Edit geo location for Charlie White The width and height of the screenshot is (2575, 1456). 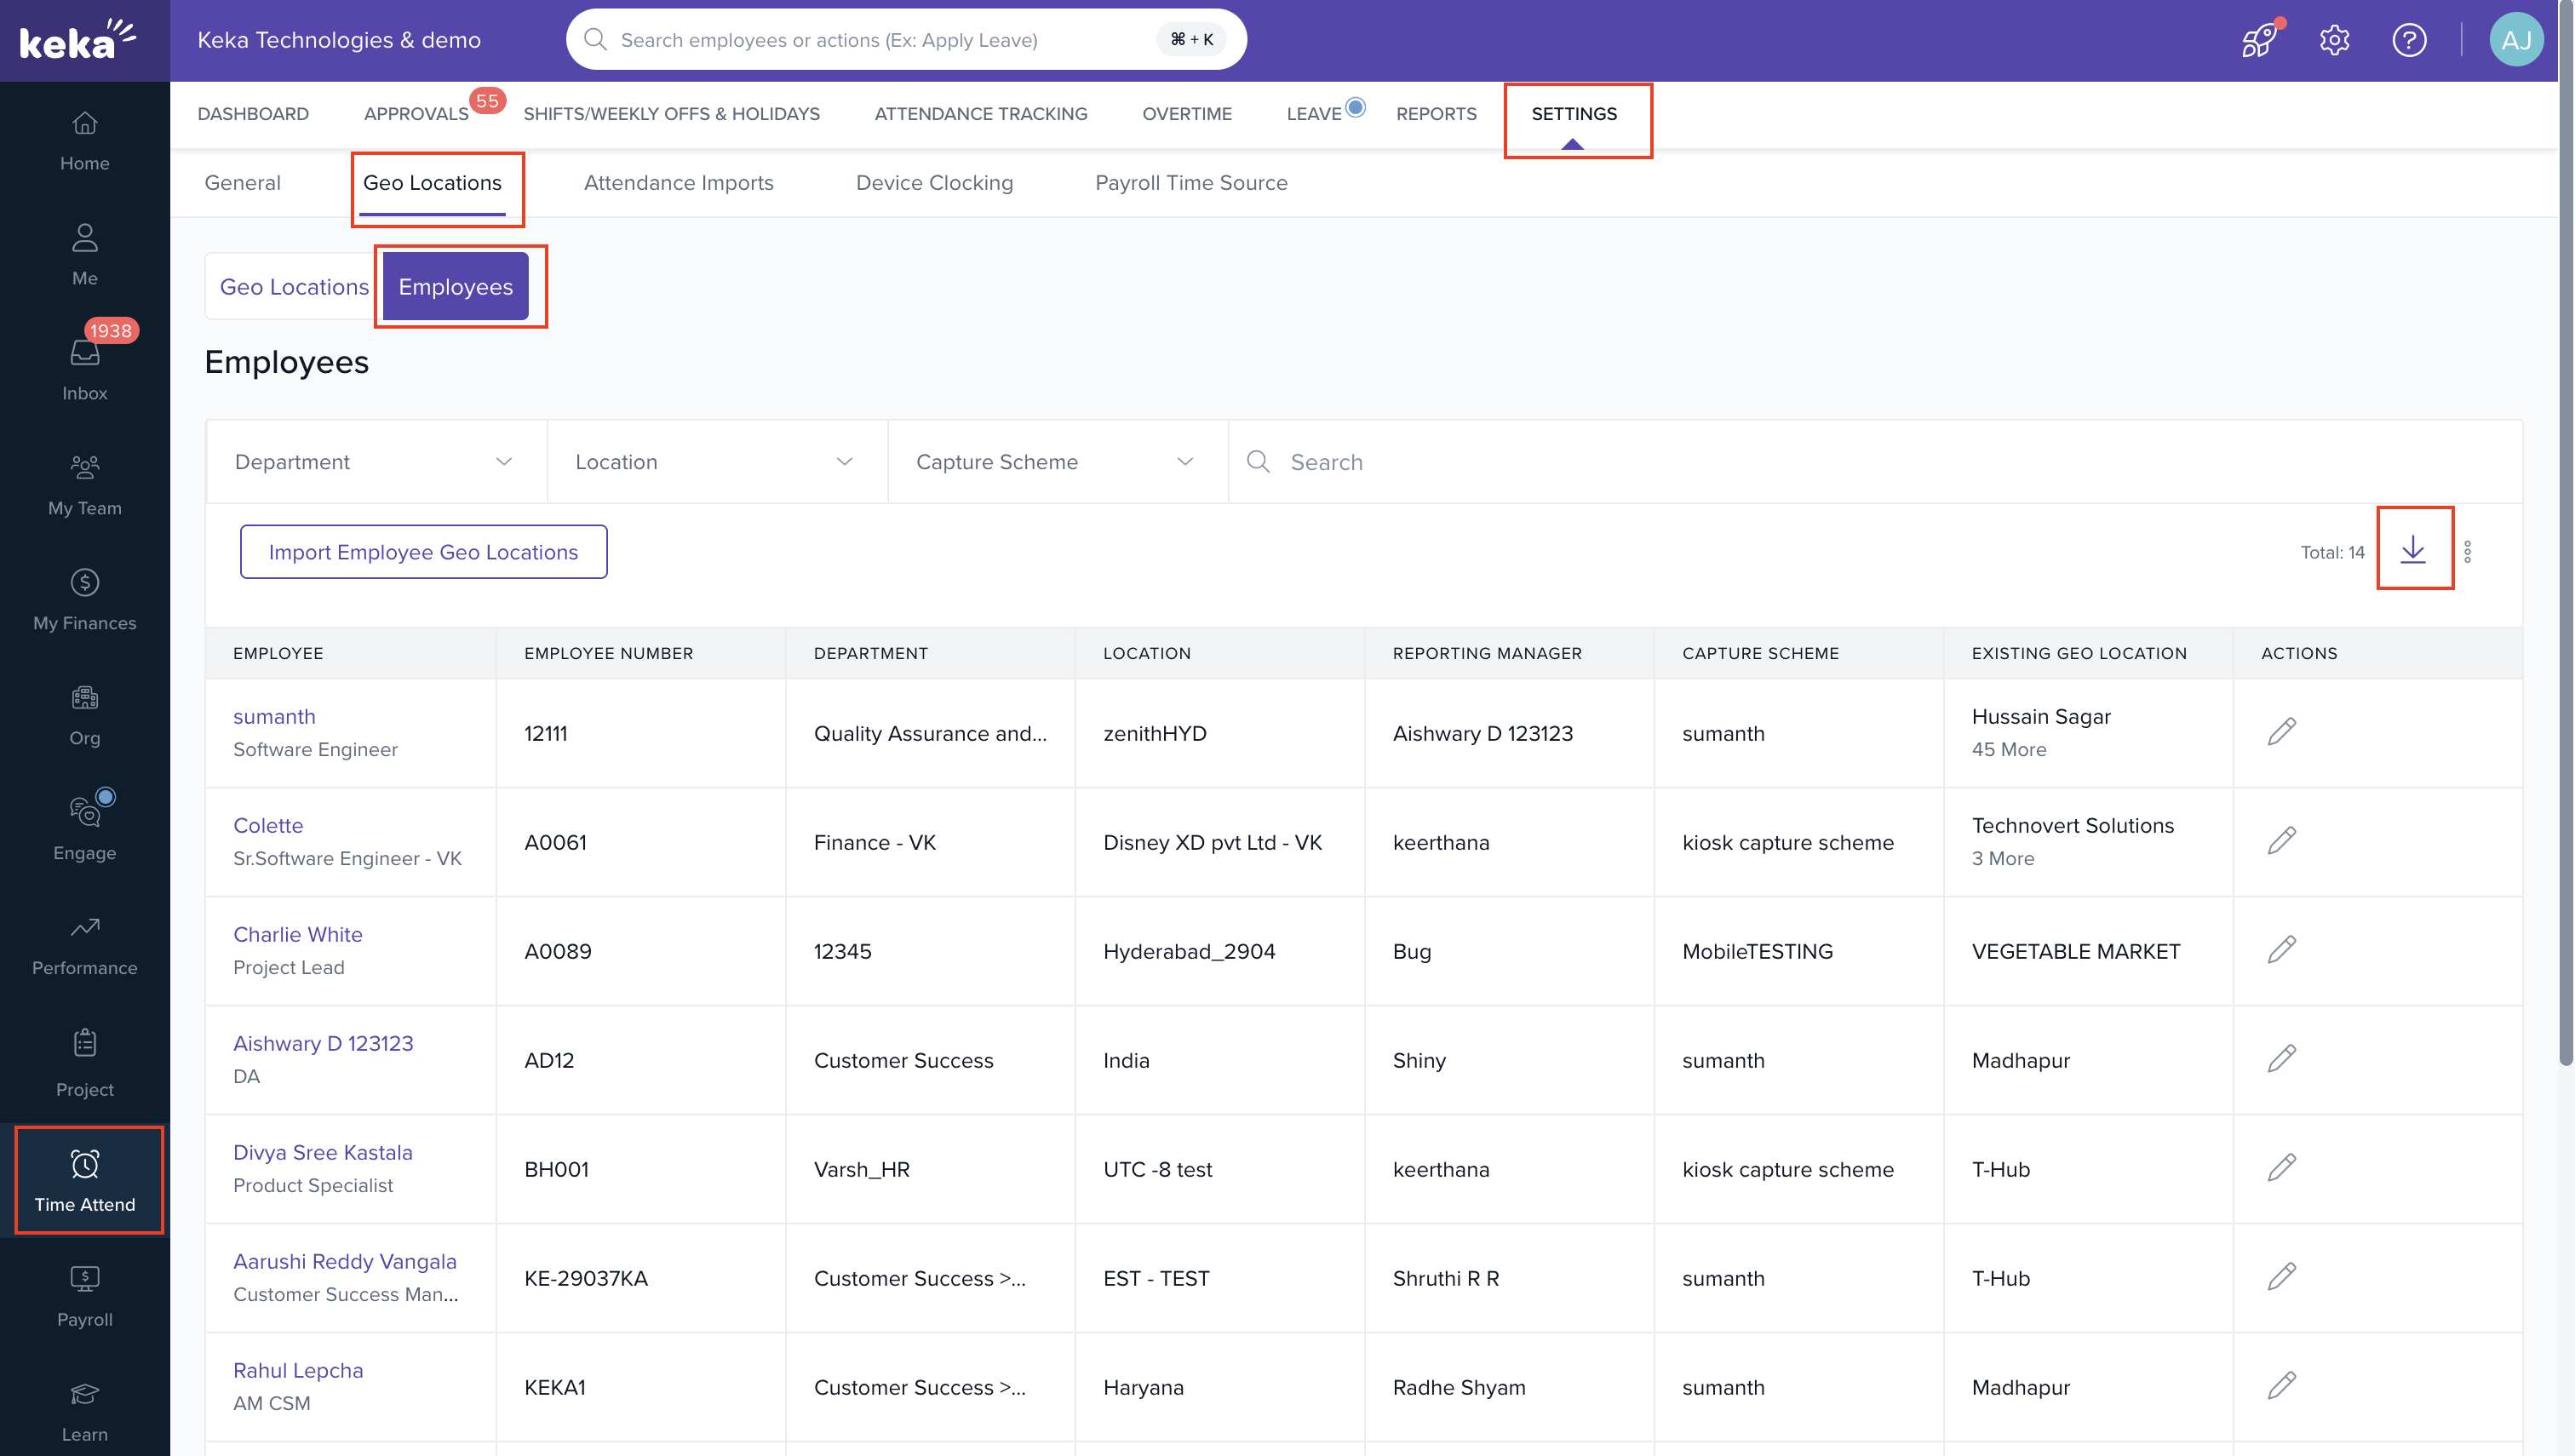pos(2281,950)
